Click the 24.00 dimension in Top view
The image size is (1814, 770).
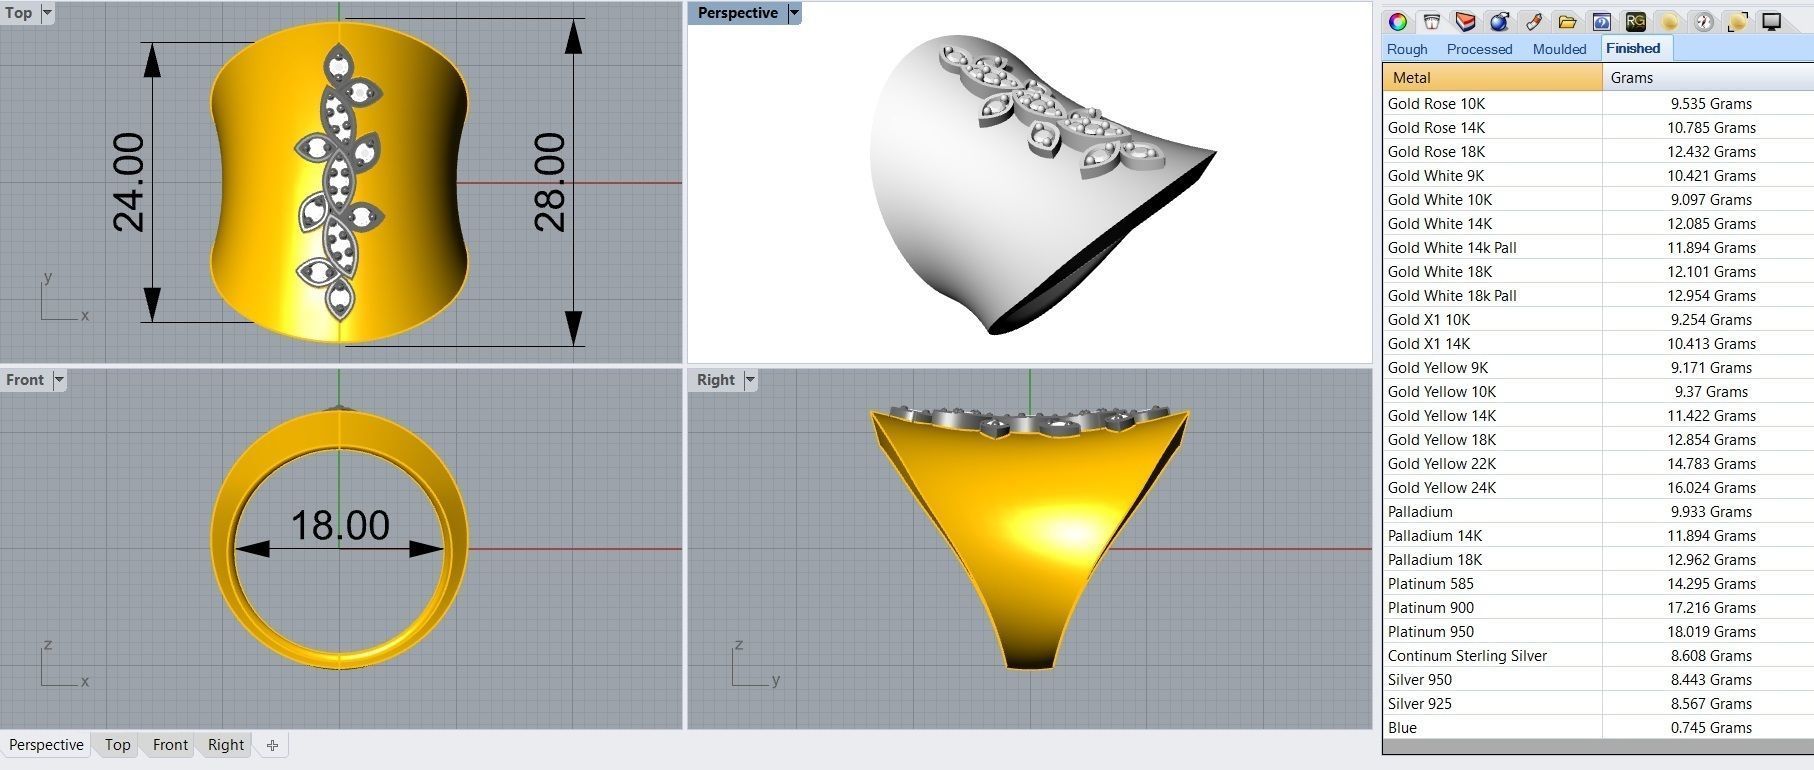[x=129, y=182]
